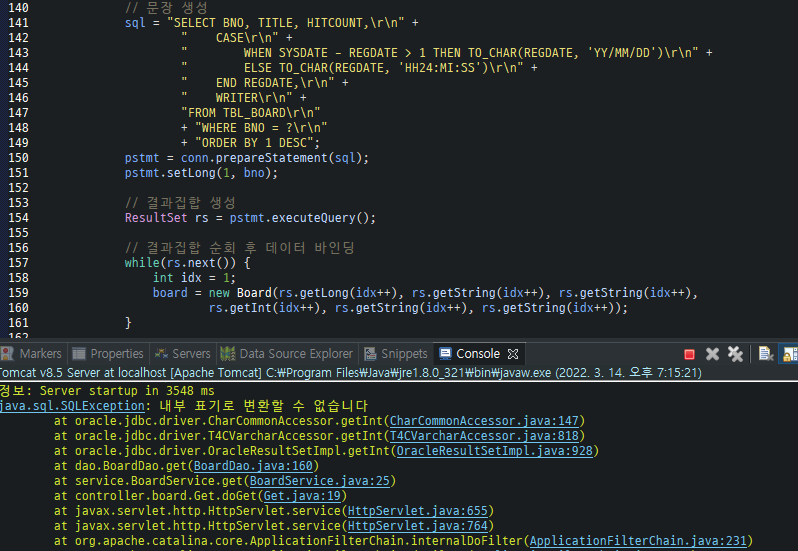Open CharCommonAccessor.java:147 stack trace link
The width and height of the screenshot is (798, 551).
[484, 421]
